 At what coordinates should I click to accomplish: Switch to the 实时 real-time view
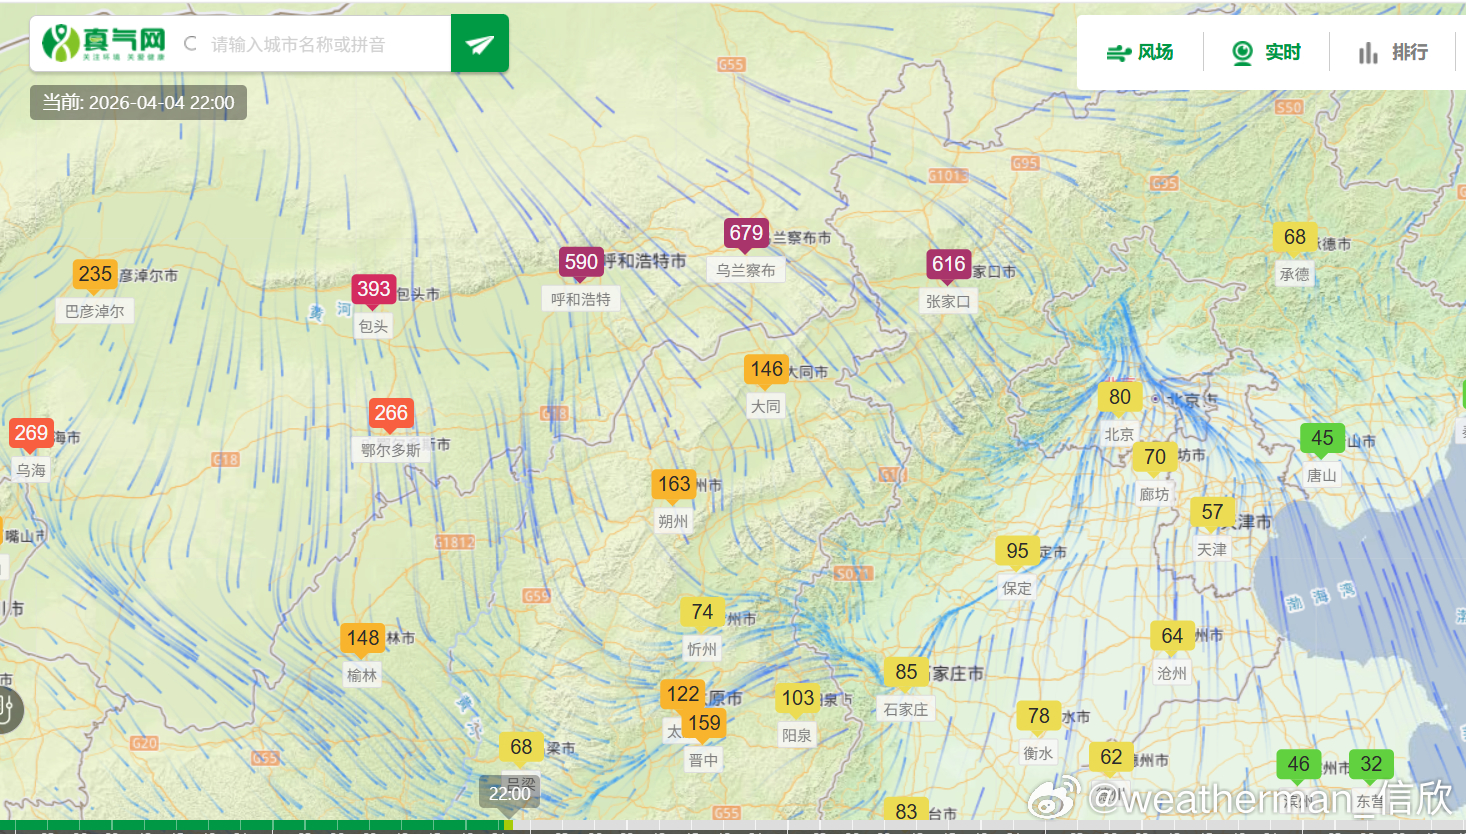pyautogui.click(x=1266, y=52)
